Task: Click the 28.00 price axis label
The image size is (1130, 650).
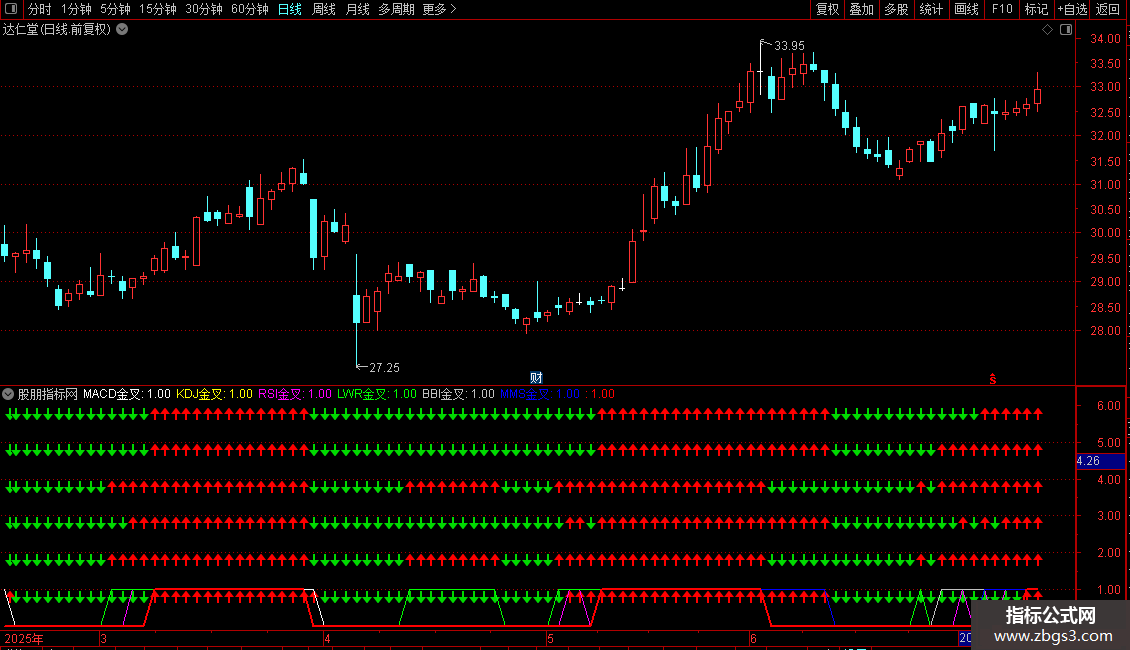Action: coord(1105,331)
